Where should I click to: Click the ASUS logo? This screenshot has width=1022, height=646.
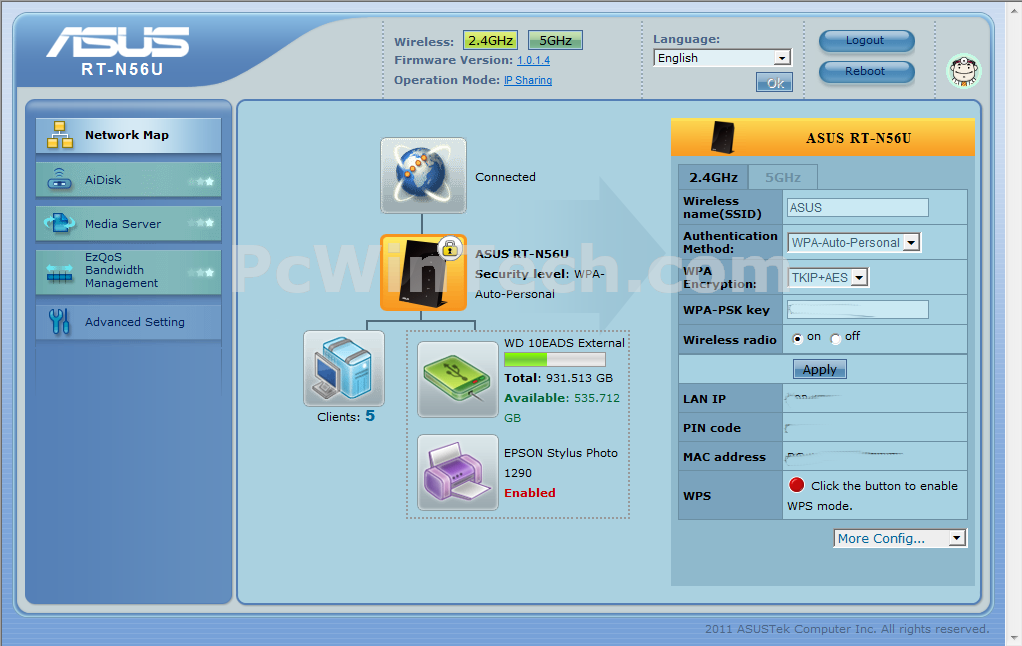tap(118, 42)
